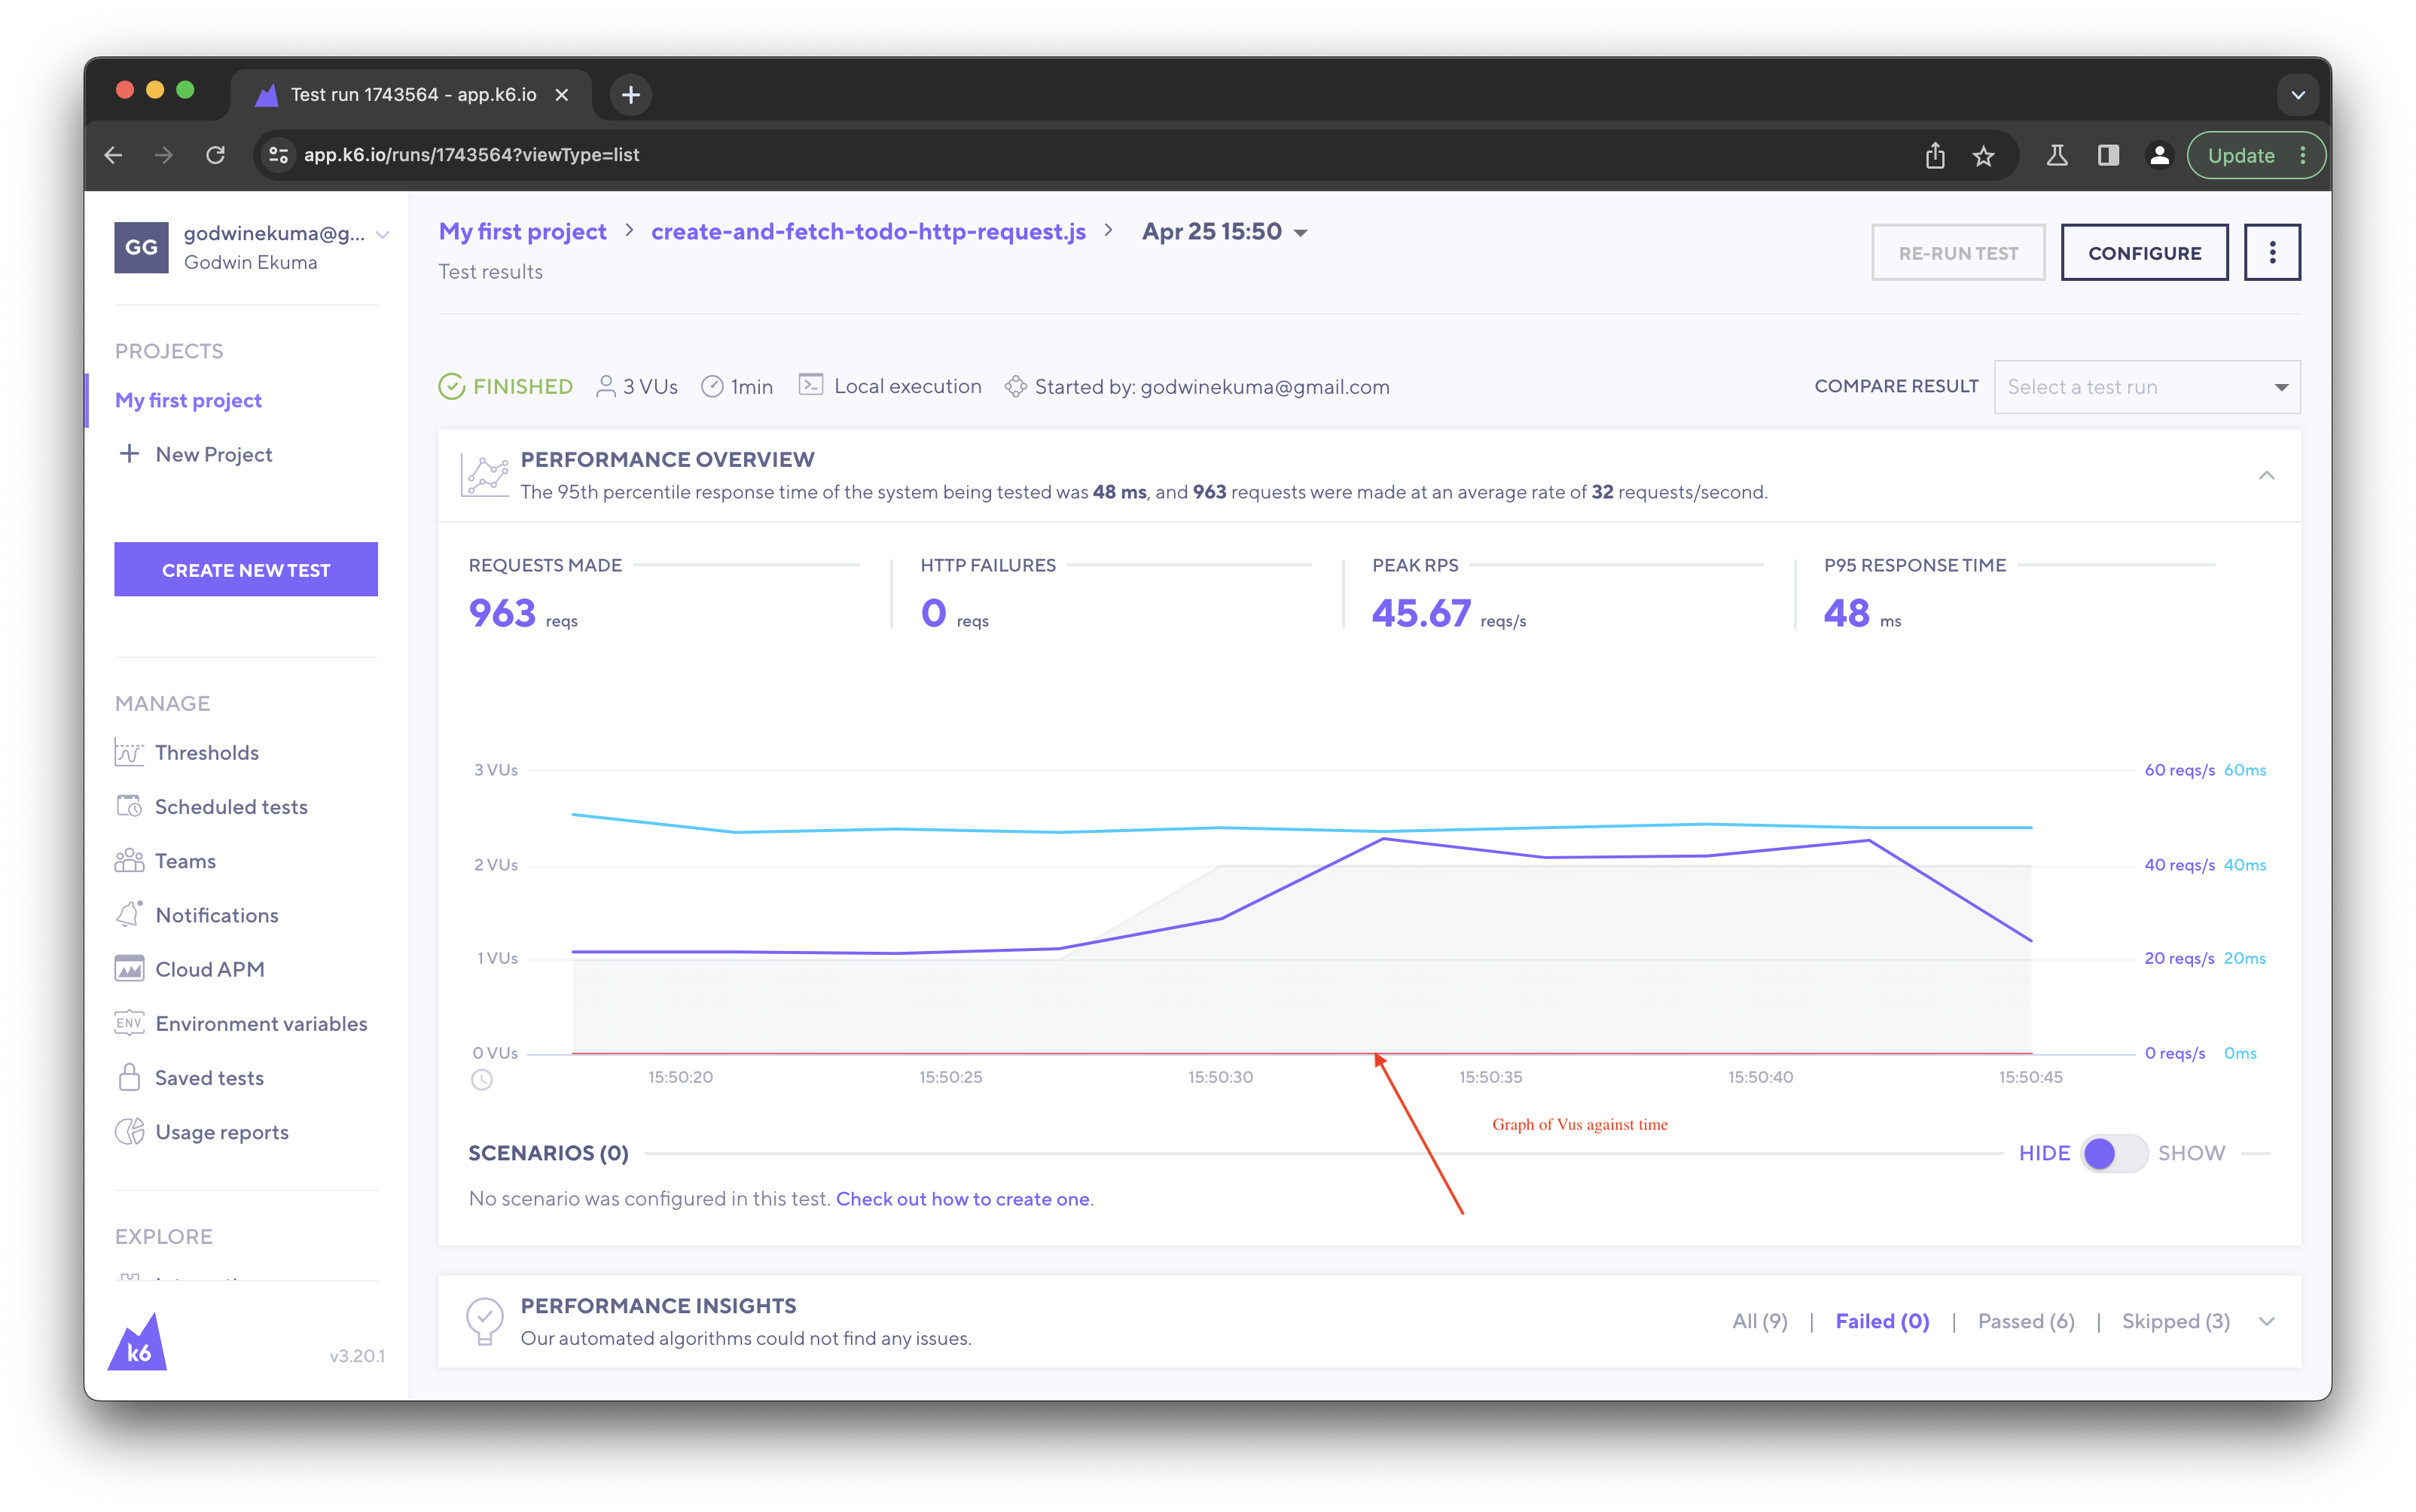The height and width of the screenshot is (1512, 2416).
Task: Click the three-dot menu next to CONFIGURE
Action: 2272,252
